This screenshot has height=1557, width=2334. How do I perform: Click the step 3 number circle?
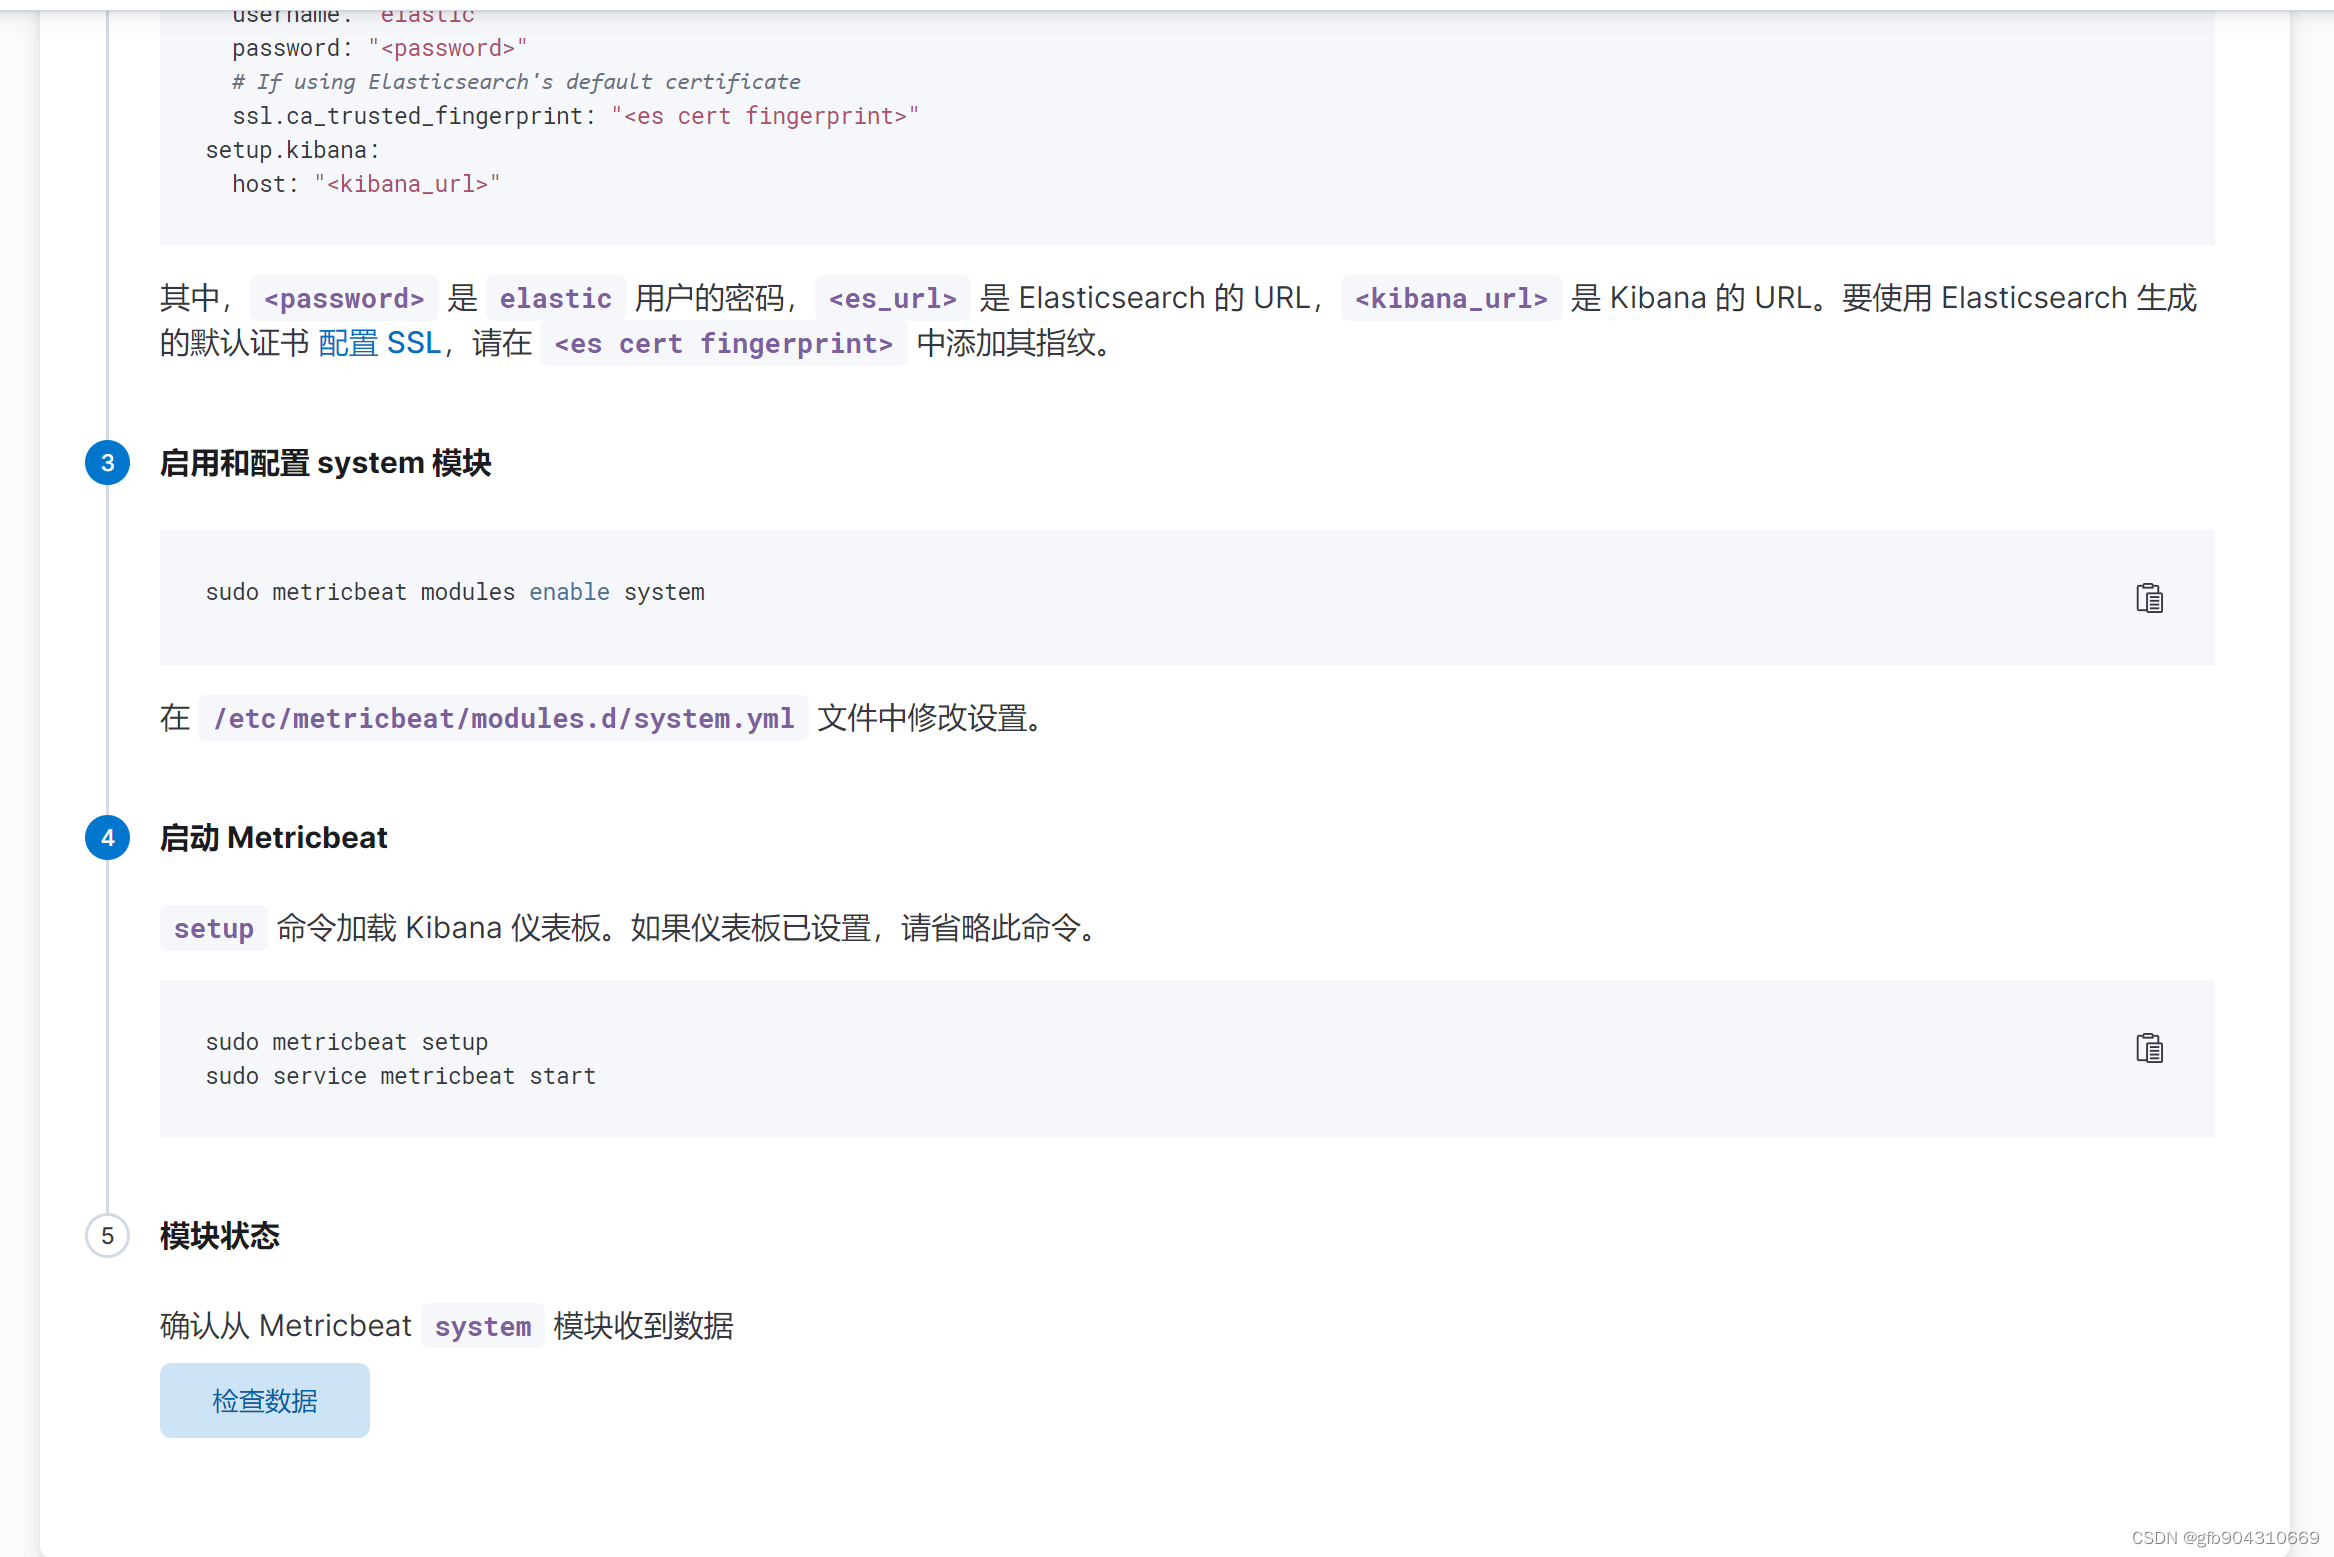click(x=108, y=463)
